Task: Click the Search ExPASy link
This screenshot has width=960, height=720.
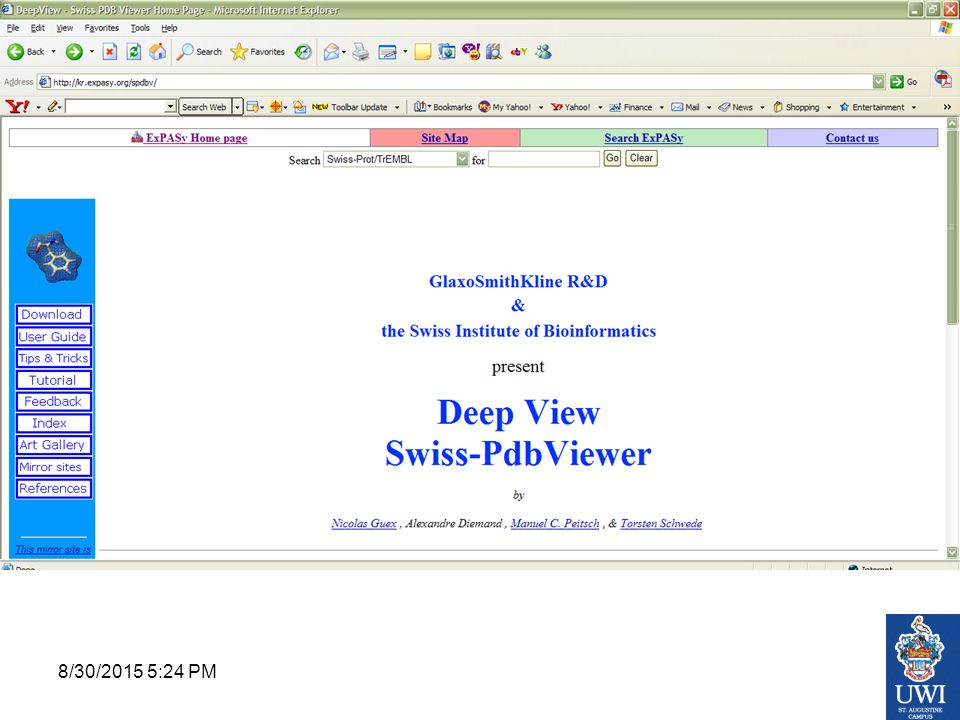Action: tap(643, 138)
